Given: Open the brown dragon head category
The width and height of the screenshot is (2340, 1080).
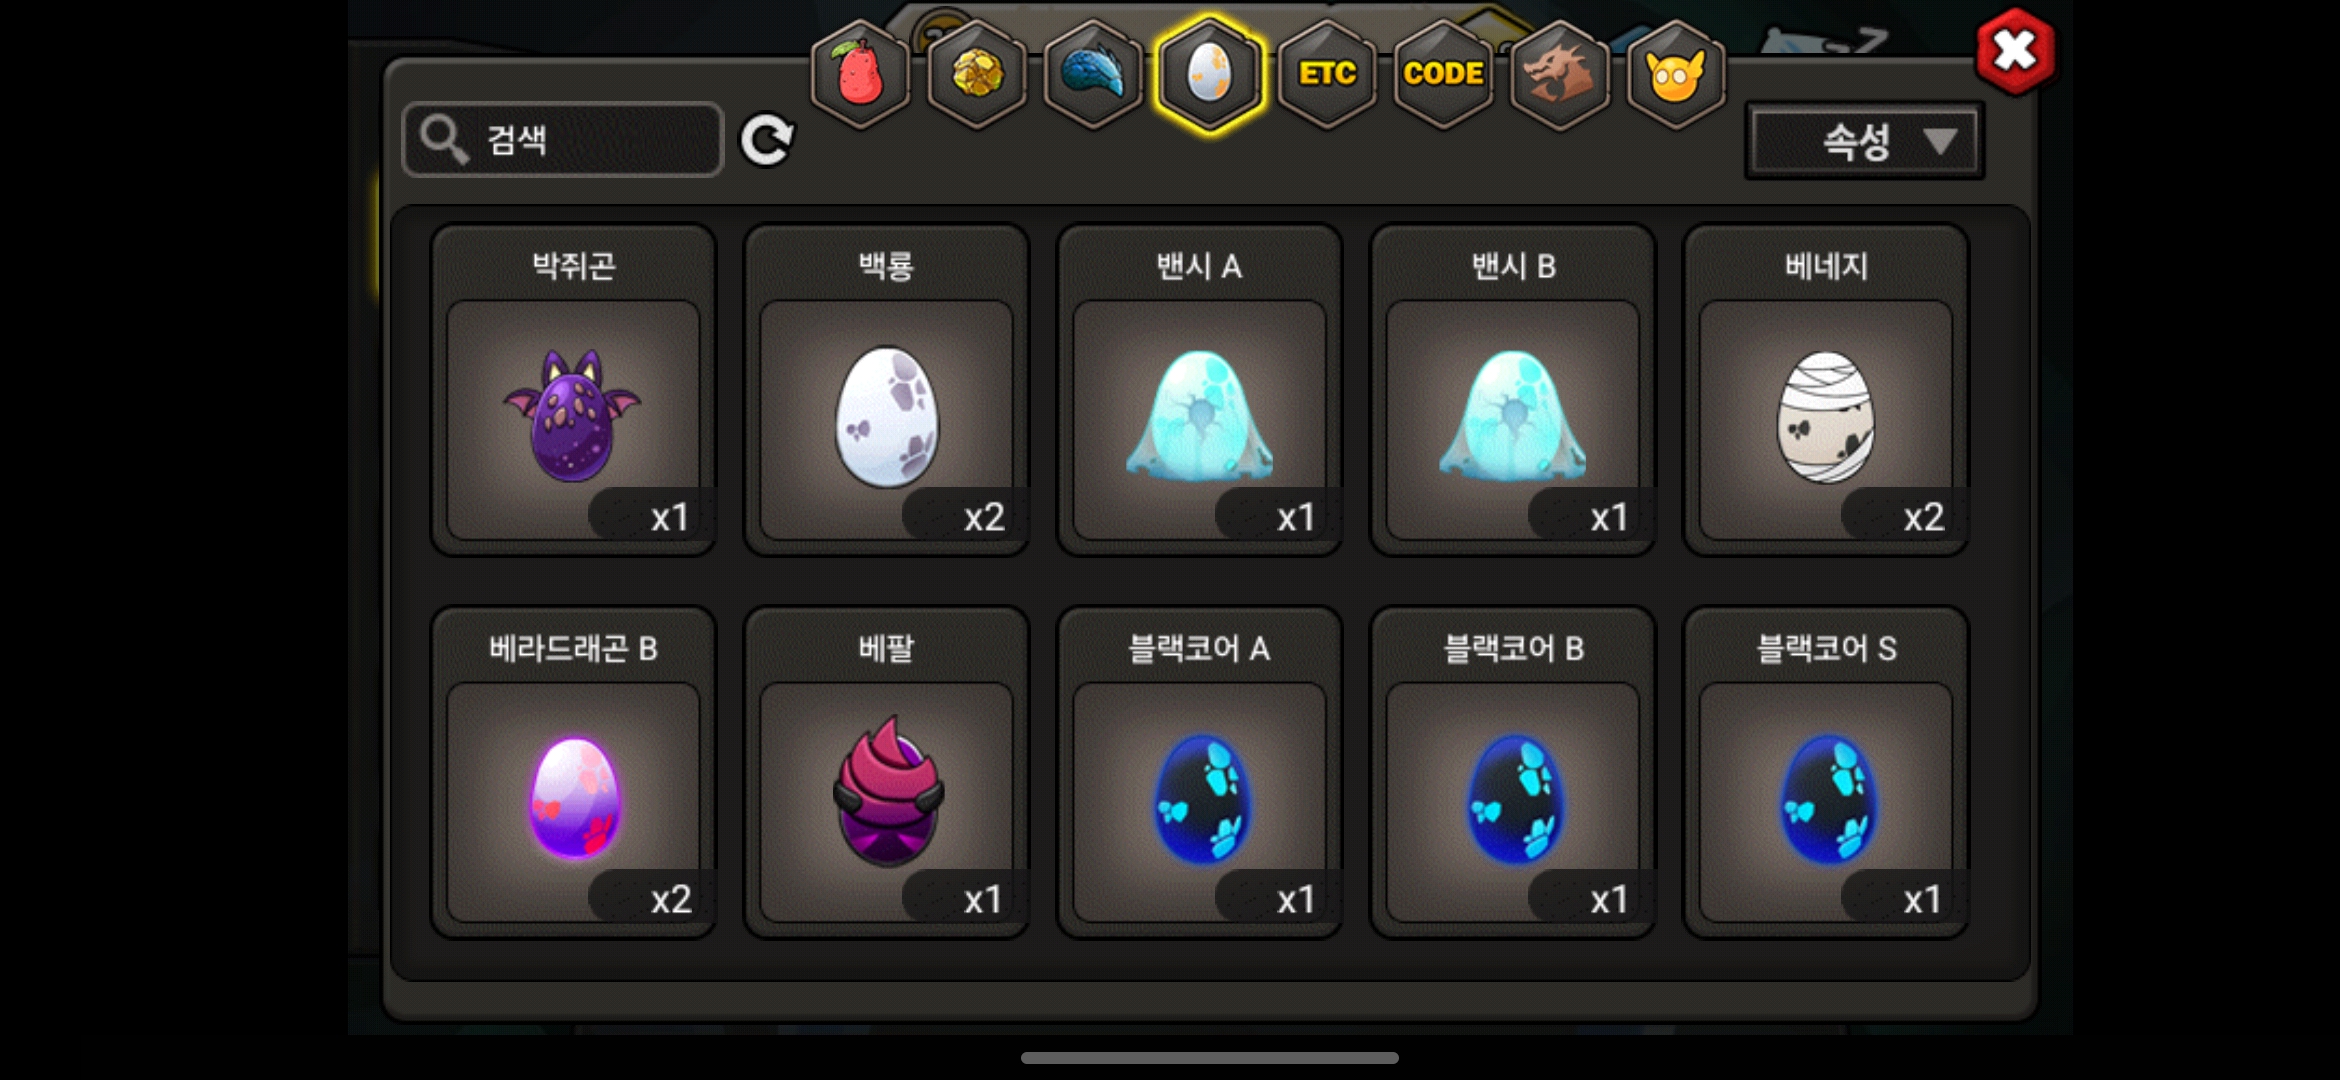Looking at the screenshot, I should [1559, 74].
